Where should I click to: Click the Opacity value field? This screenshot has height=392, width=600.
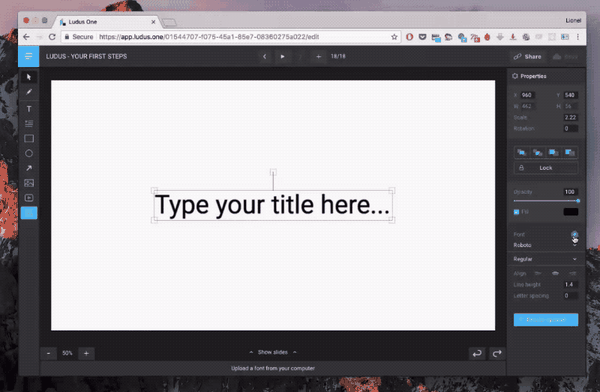(x=570, y=192)
